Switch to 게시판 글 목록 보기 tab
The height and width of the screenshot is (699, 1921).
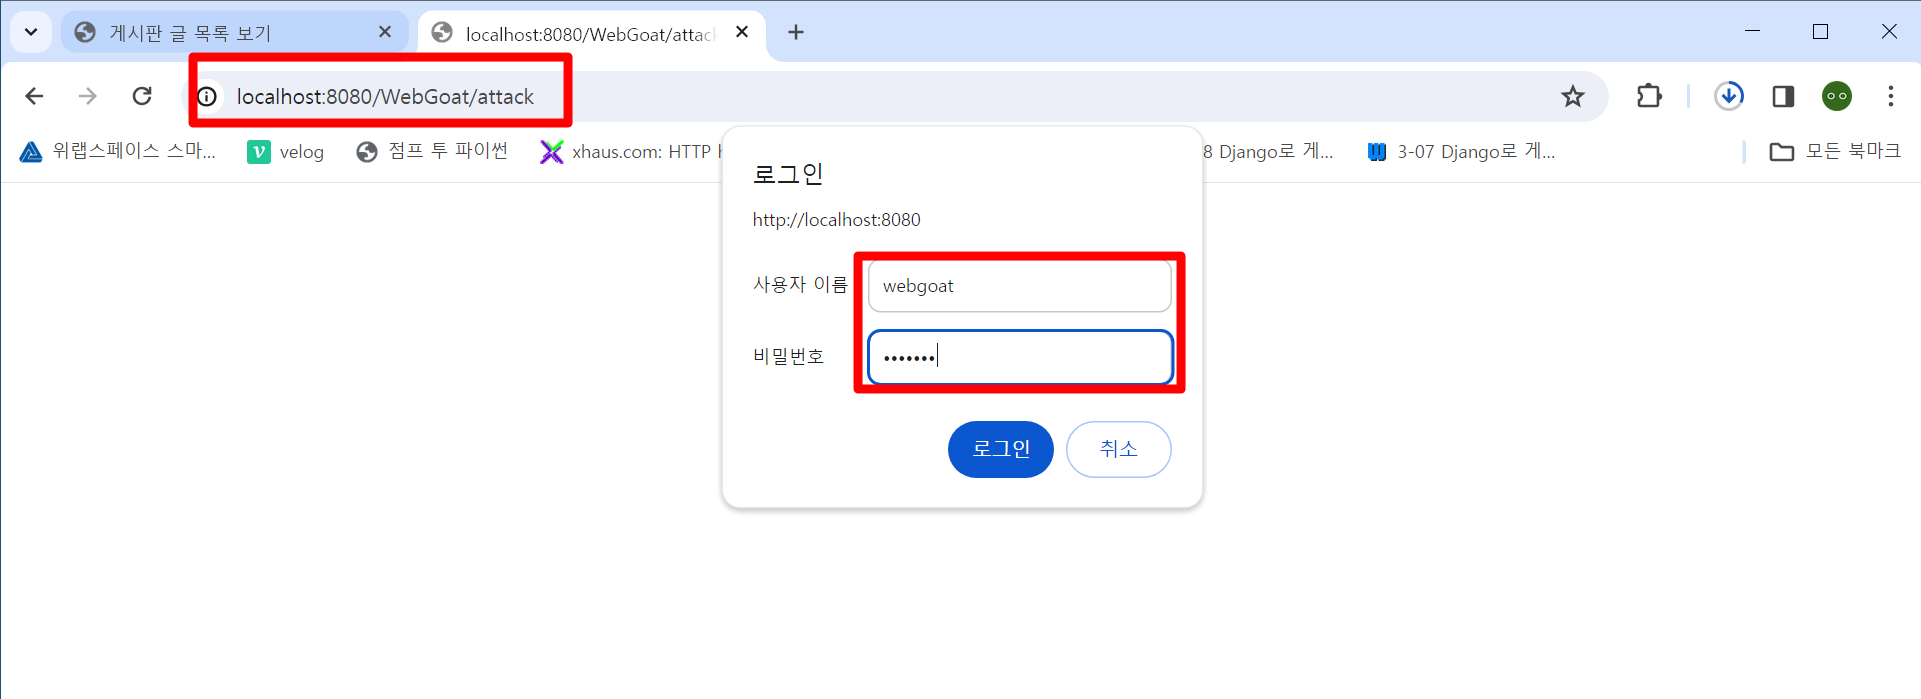[235, 33]
